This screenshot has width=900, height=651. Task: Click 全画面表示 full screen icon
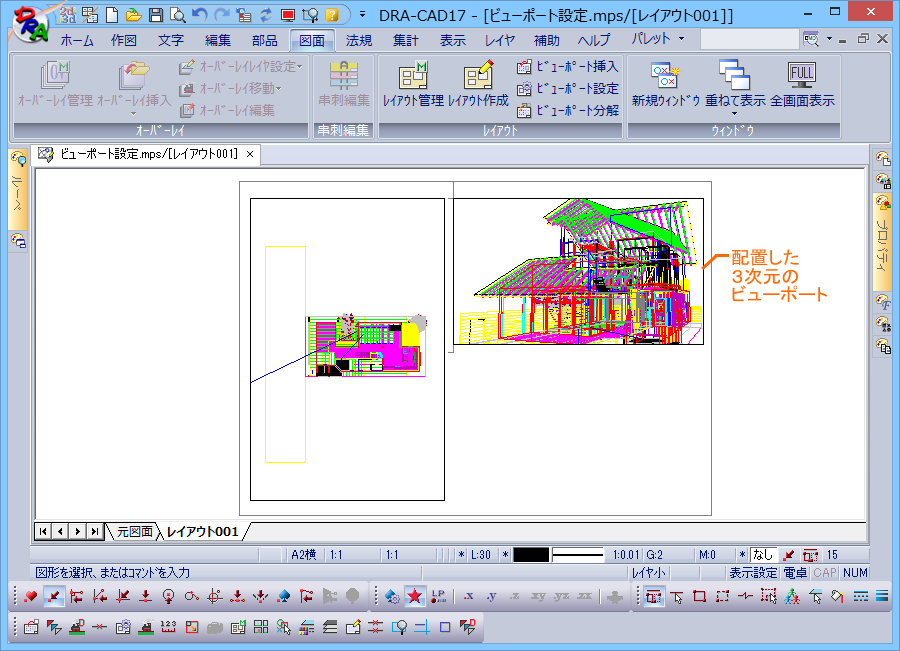click(x=802, y=84)
